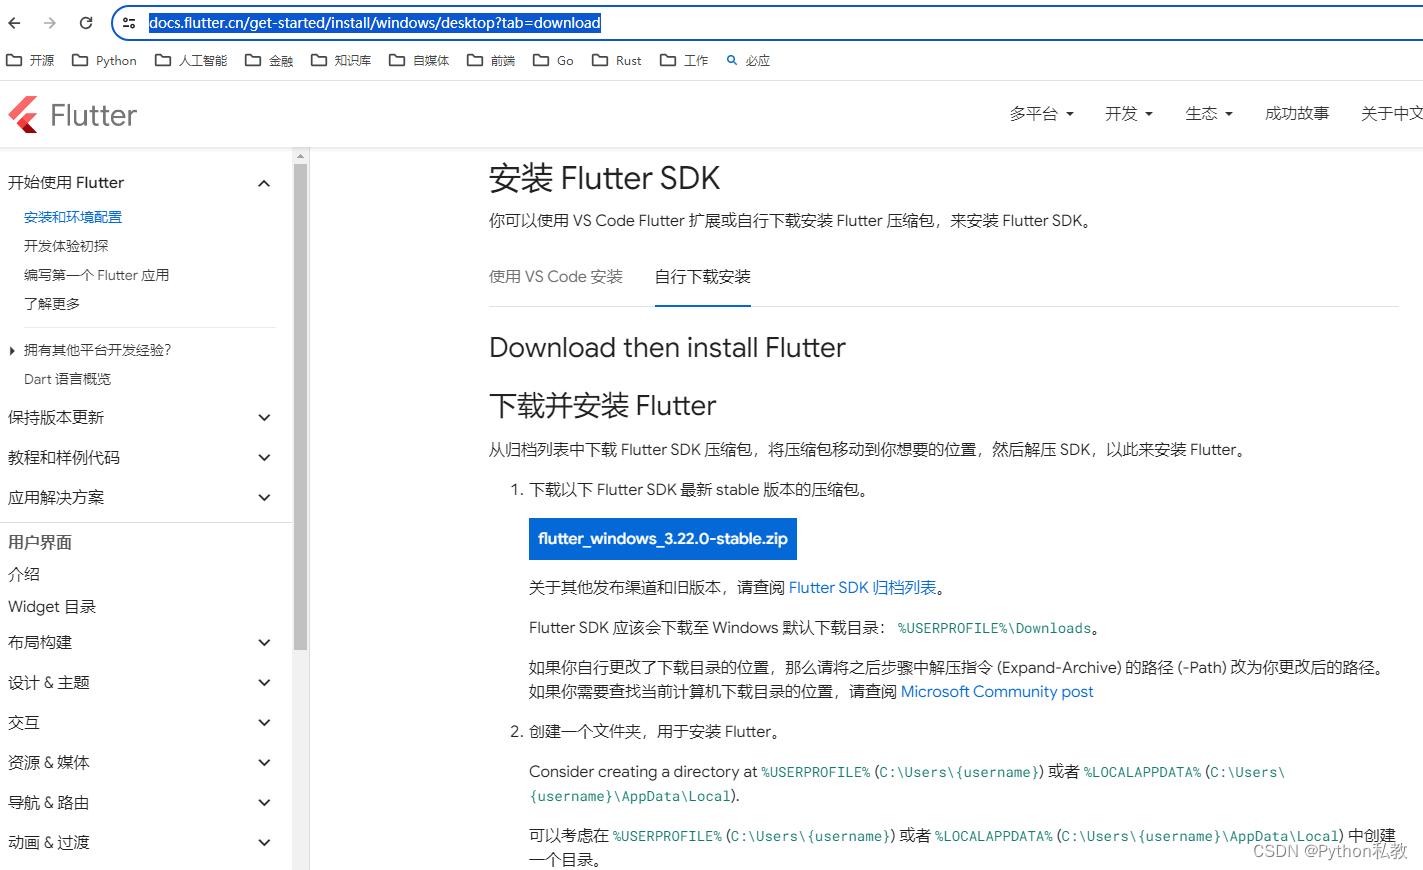Open the 工作 bookmark folder

(x=684, y=60)
